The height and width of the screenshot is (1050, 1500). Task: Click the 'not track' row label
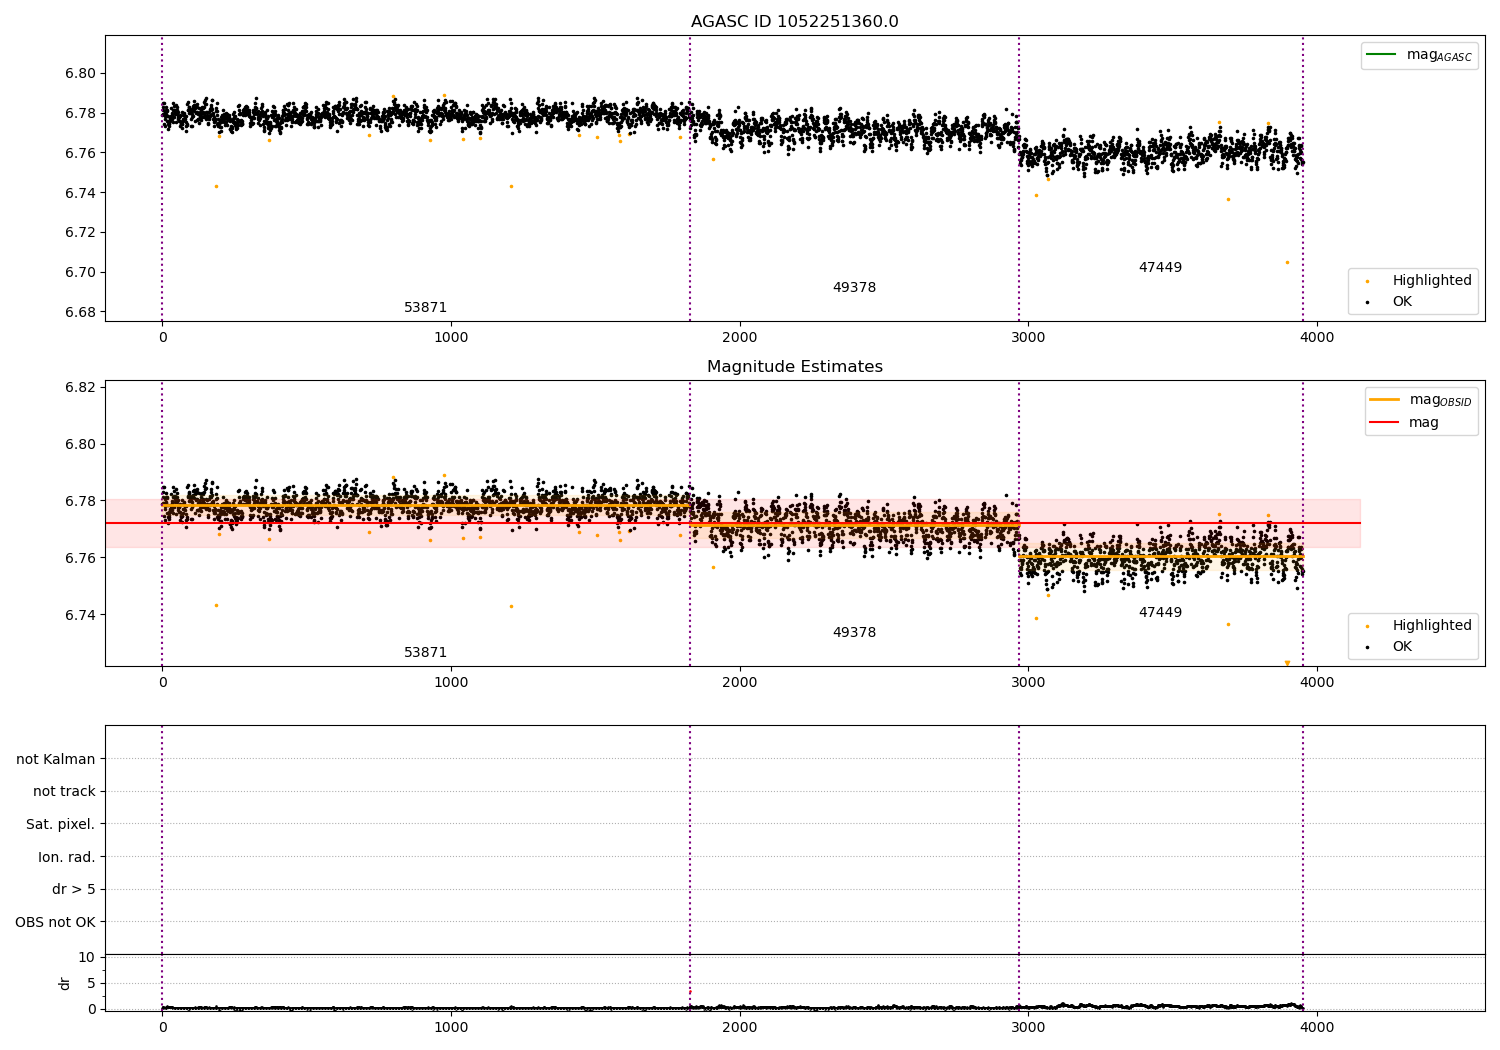64,792
